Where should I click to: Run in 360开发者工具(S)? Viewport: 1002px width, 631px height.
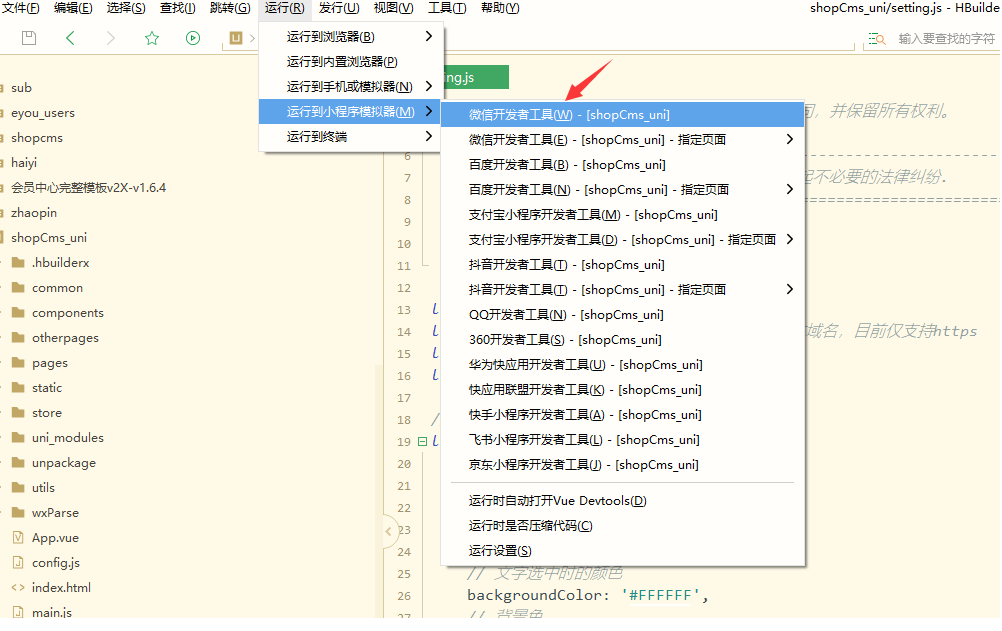pos(622,339)
